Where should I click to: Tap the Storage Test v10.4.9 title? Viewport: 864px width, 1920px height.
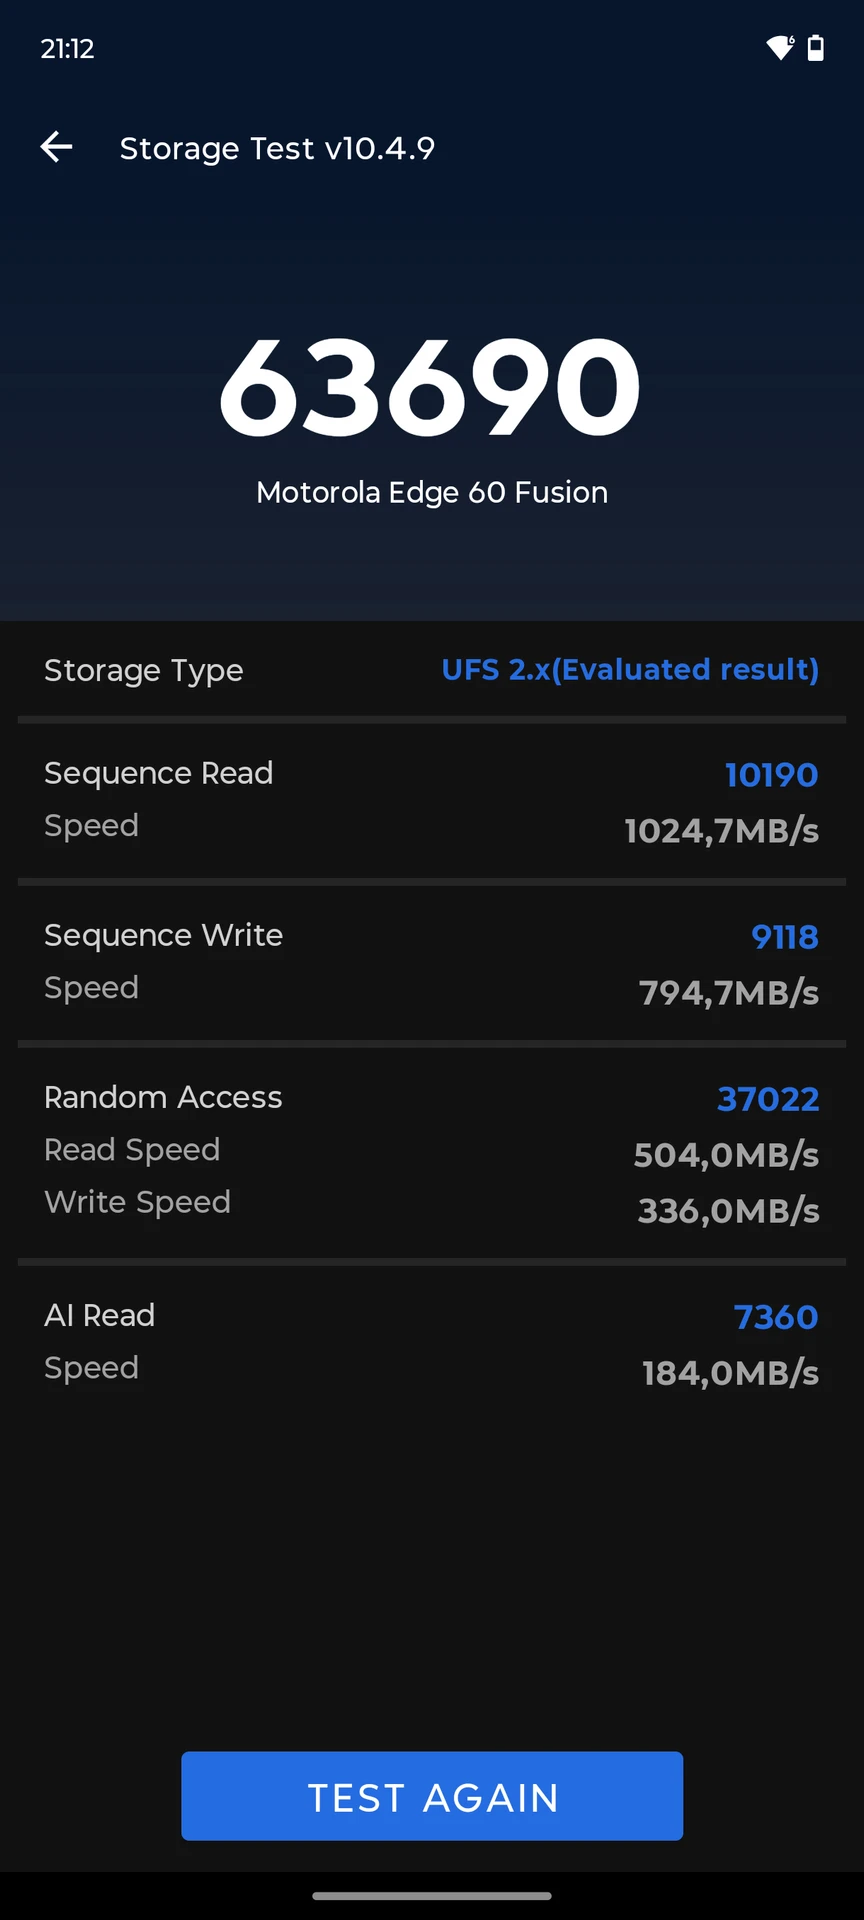tap(277, 148)
